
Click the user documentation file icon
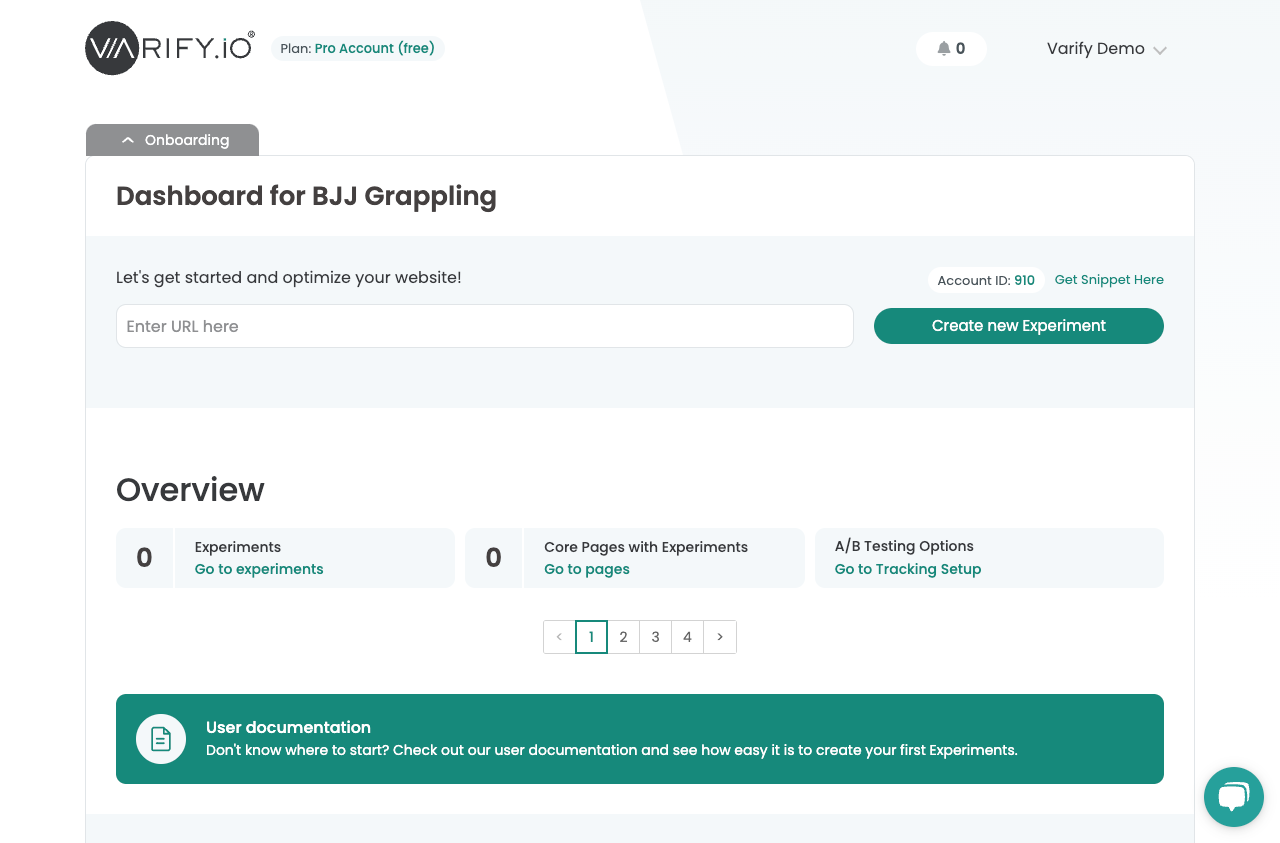[161, 739]
